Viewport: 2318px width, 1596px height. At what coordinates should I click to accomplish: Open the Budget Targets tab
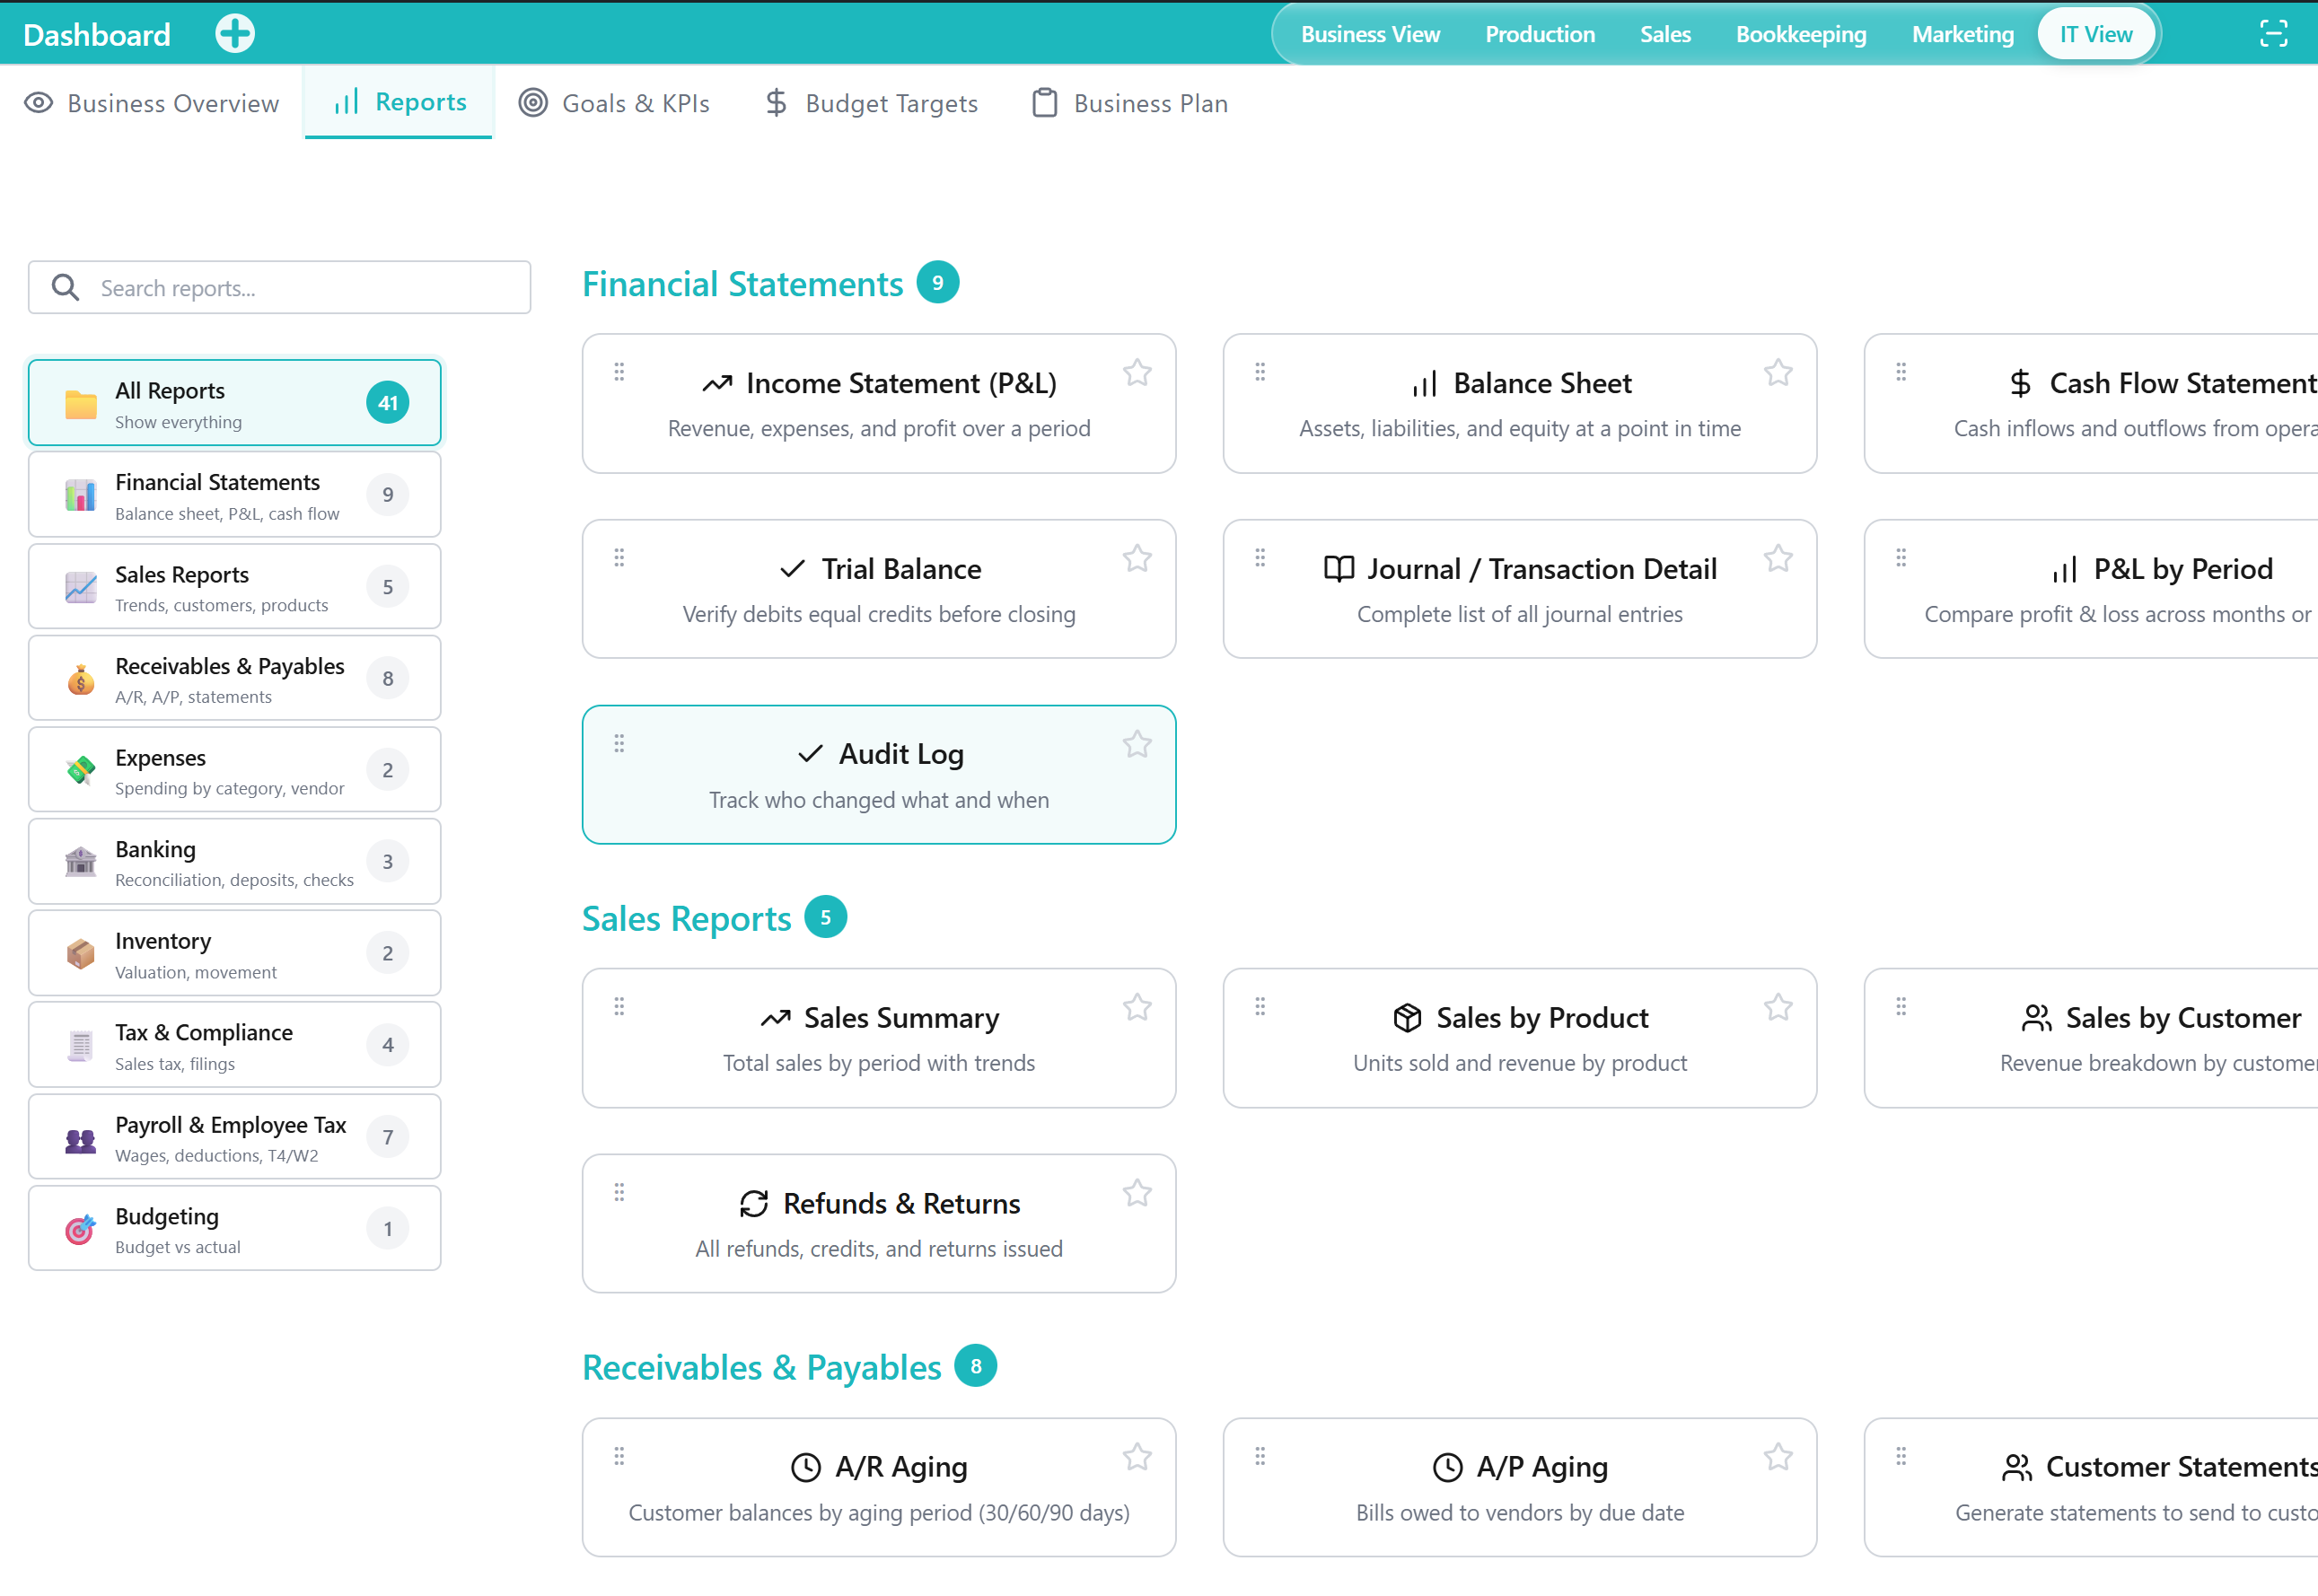click(x=870, y=103)
